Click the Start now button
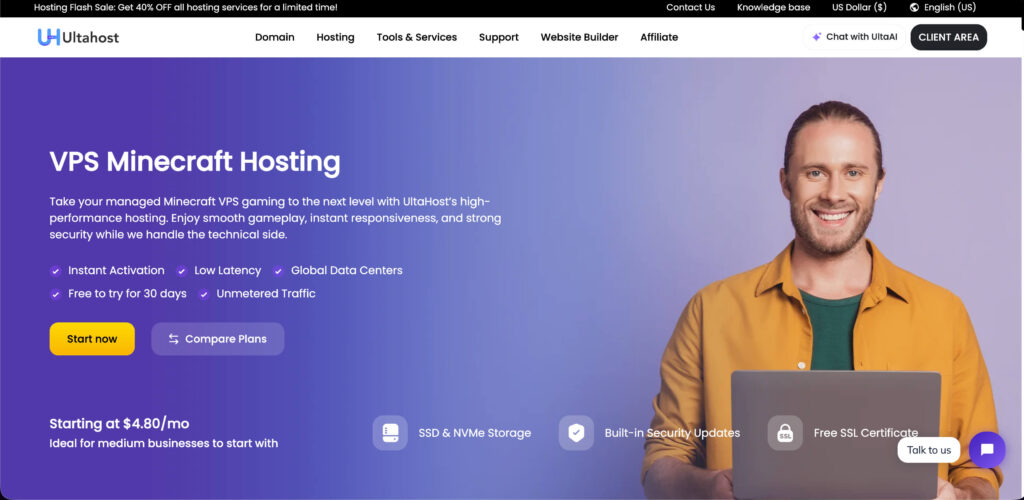Screen dimensions: 1024x500 [92, 339]
